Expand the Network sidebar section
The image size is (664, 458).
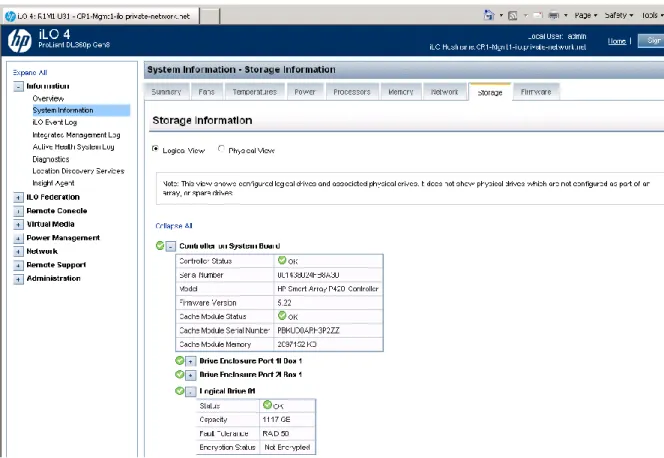tap(18, 252)
